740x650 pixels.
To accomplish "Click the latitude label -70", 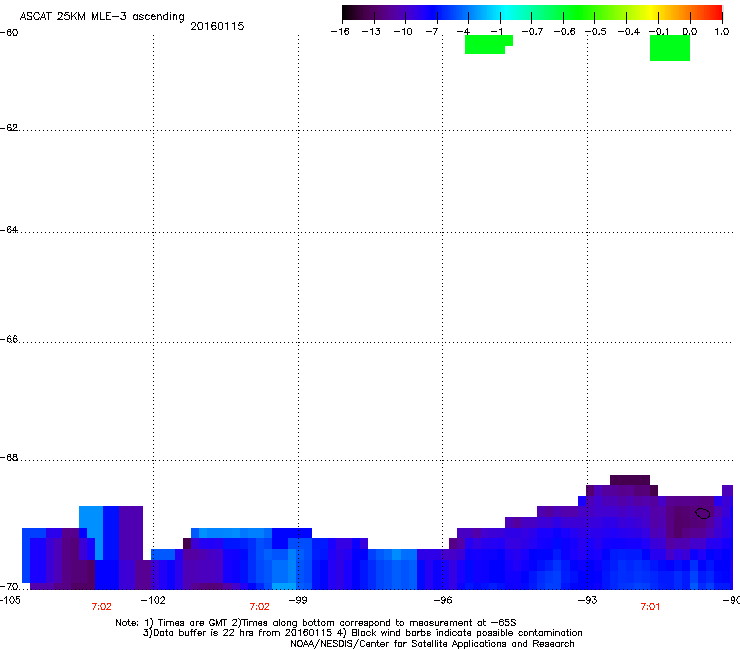I will [9, 587].
